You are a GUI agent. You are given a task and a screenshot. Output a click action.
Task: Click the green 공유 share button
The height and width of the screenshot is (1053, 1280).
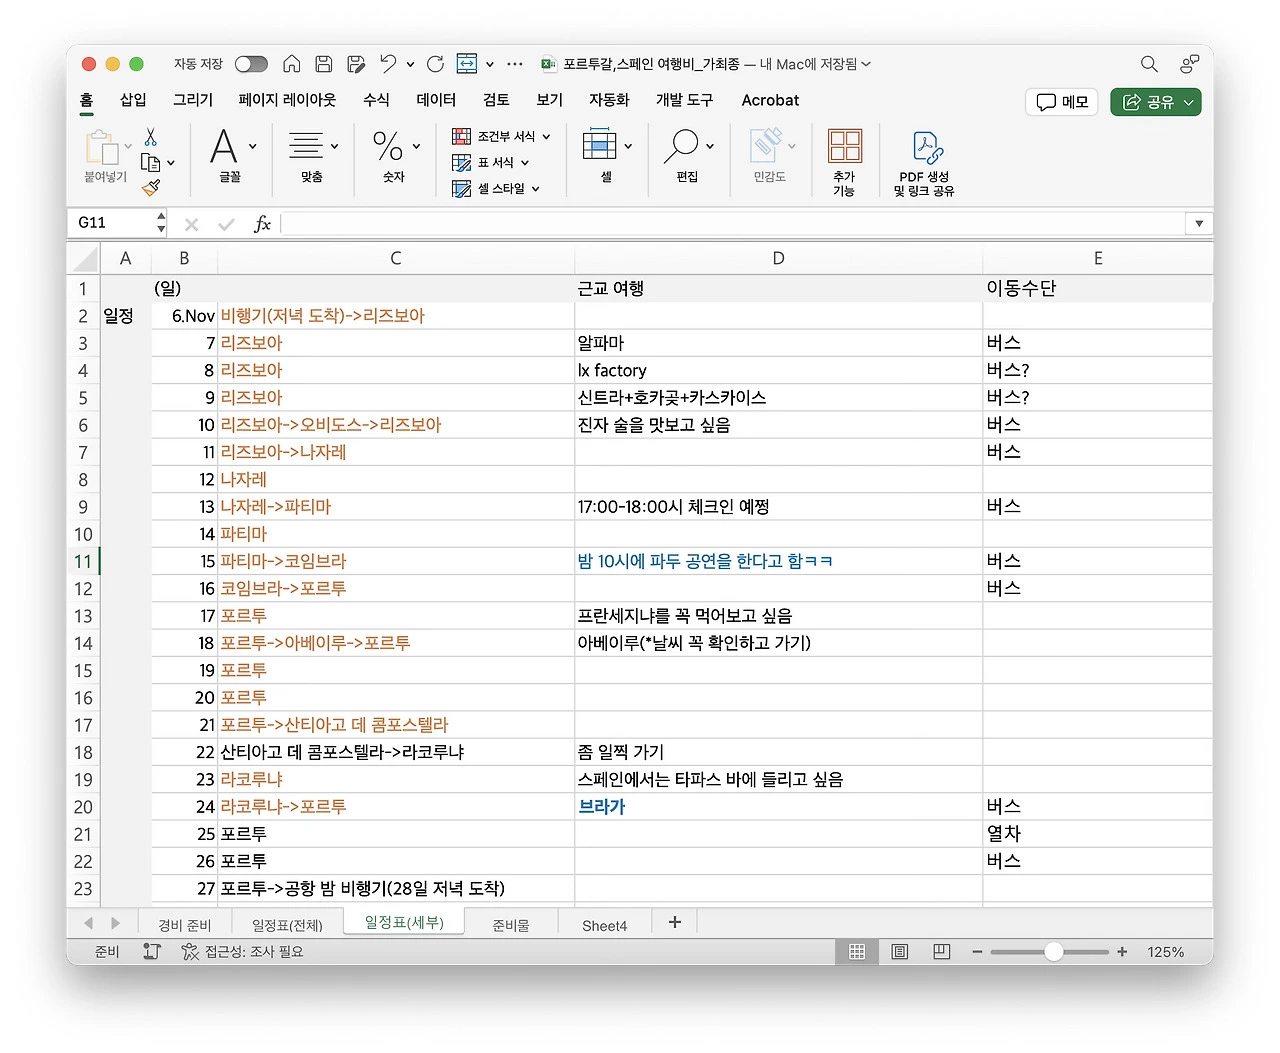click(x=1155, y=102)
